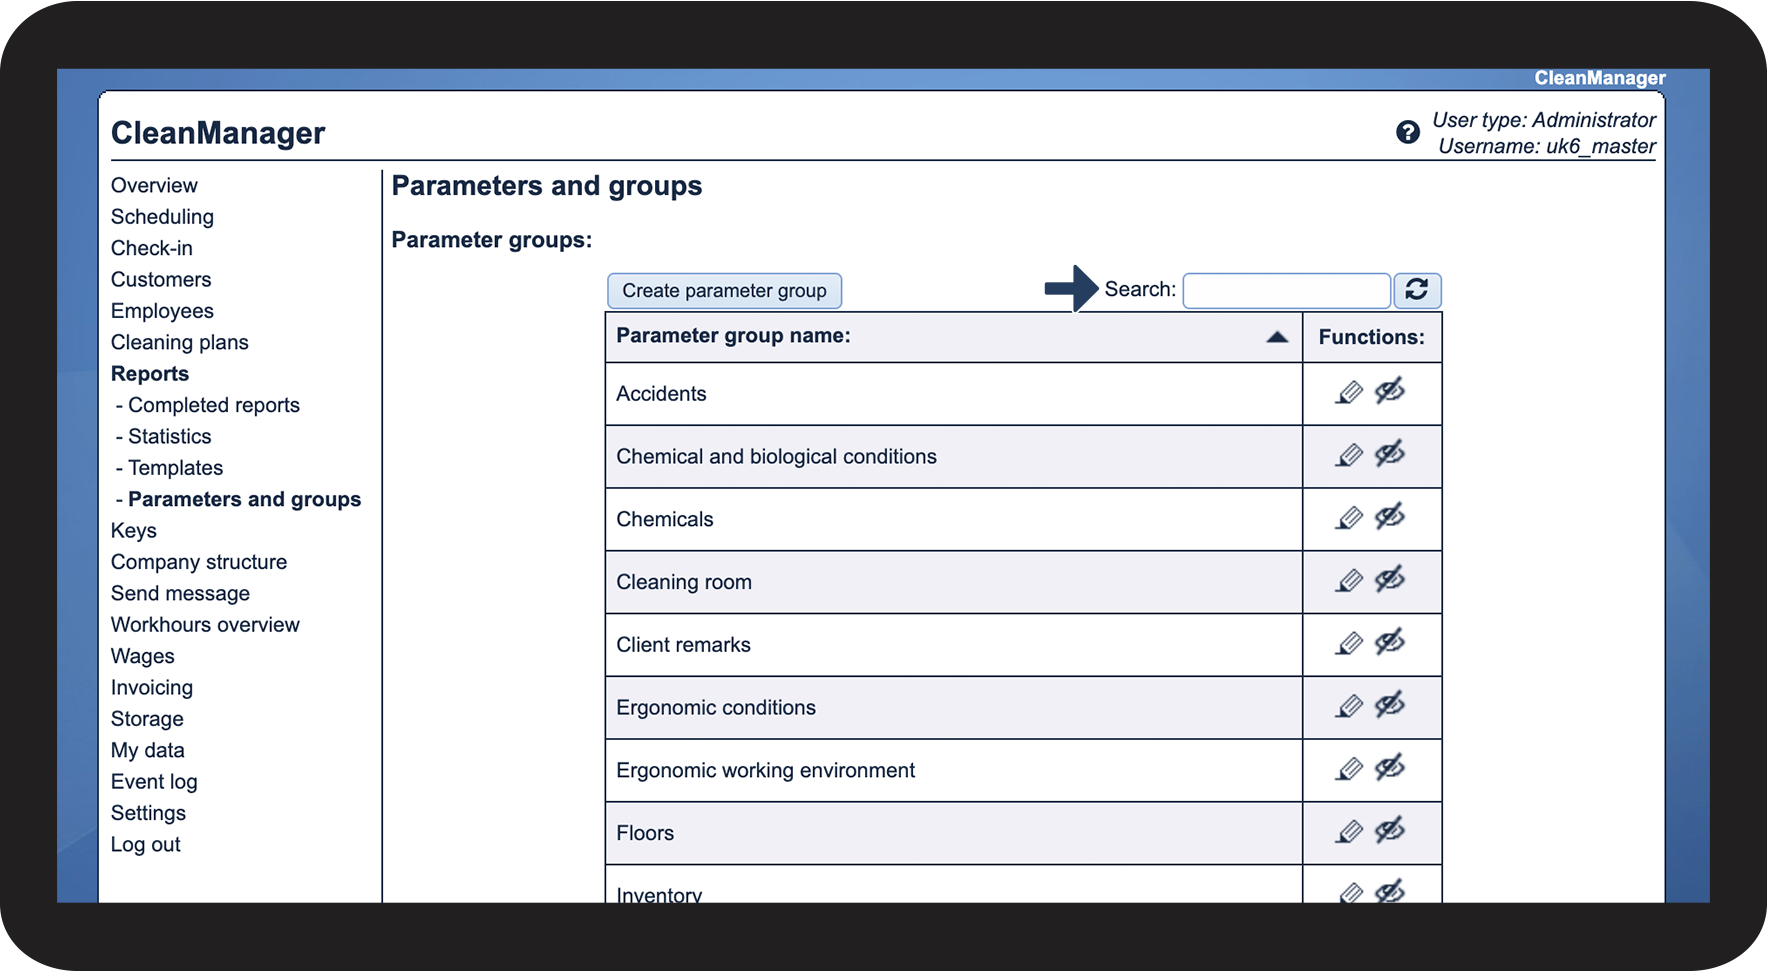This screenshot has height=971, width=1767.
Task: Sort by parameter group name arrow
Action: tap(1277, 337)
